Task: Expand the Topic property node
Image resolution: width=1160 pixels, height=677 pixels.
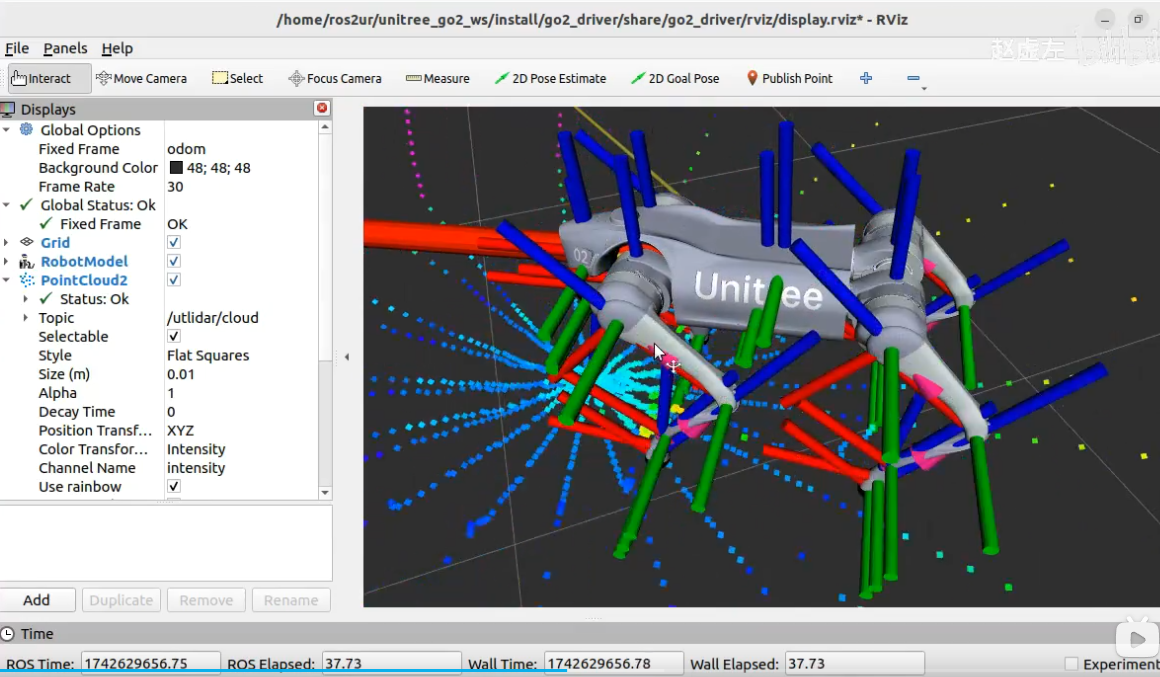Action: 26,317
